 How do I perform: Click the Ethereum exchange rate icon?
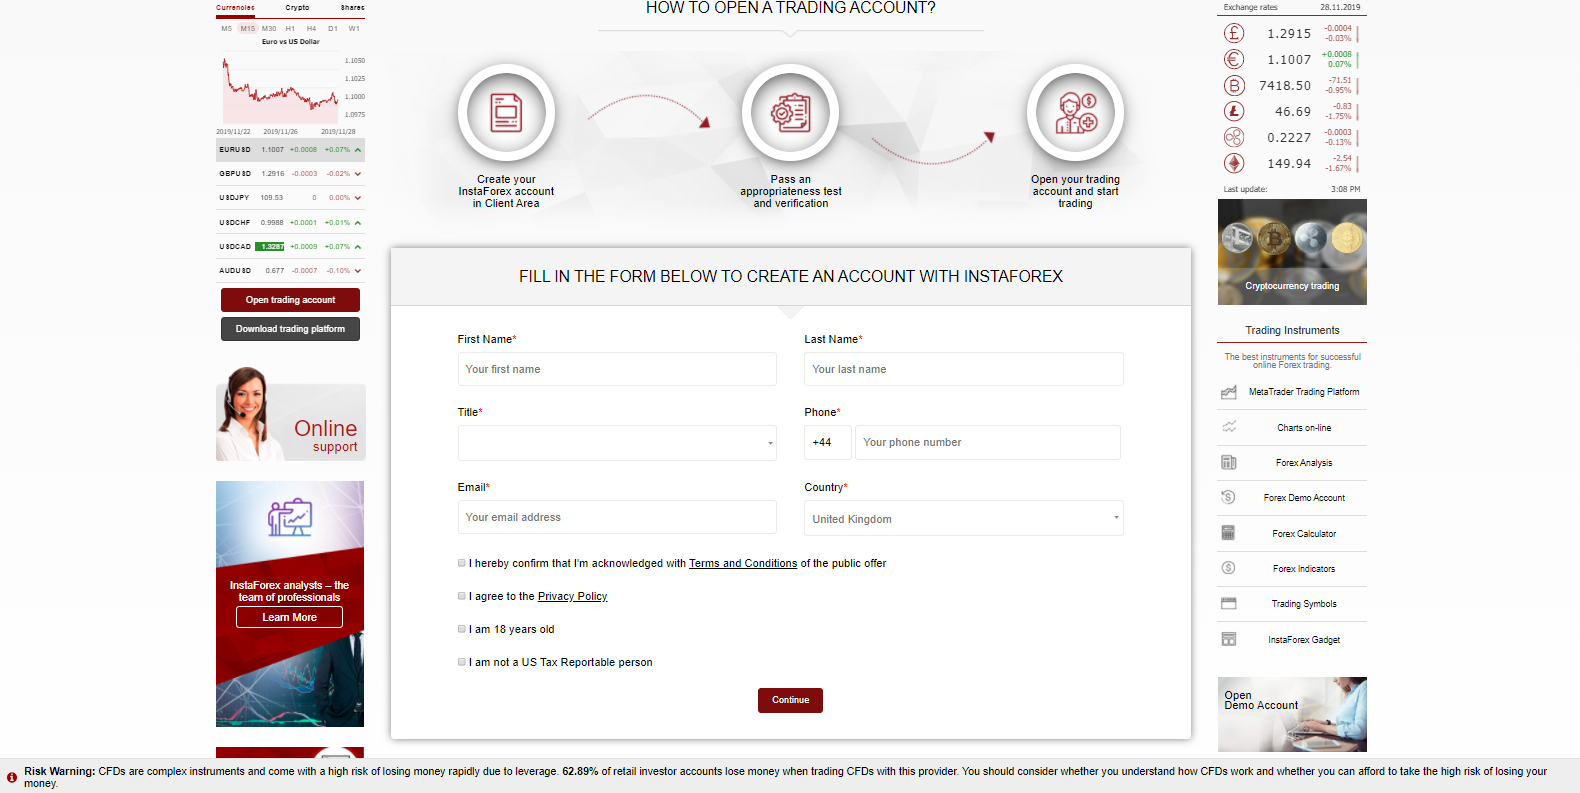coord(1234,163)
